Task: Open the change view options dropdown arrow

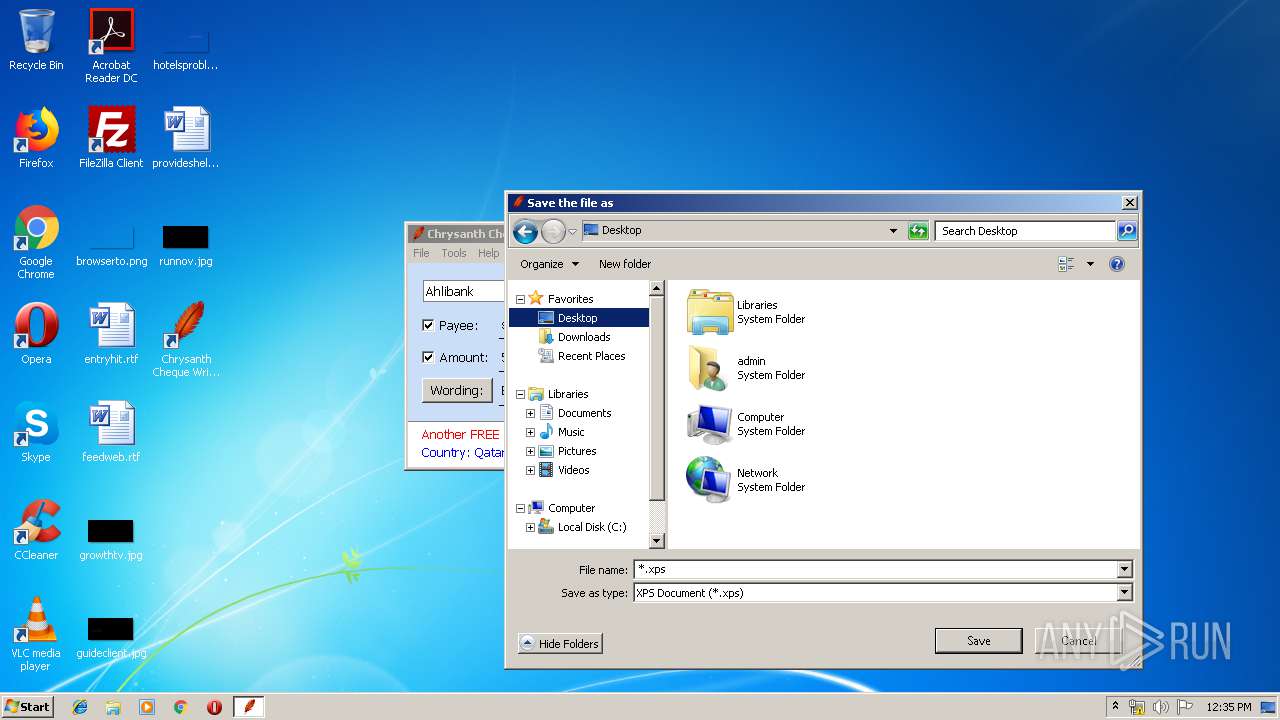Action: click(1090, 264)
